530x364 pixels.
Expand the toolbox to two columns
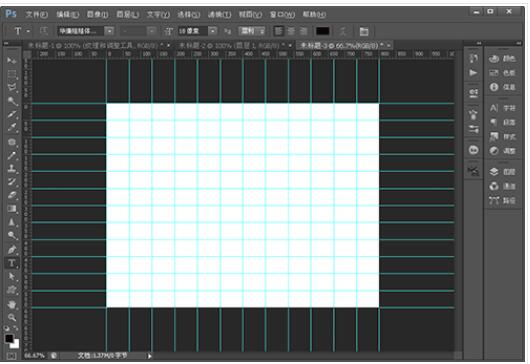click(x=6, y=43)
